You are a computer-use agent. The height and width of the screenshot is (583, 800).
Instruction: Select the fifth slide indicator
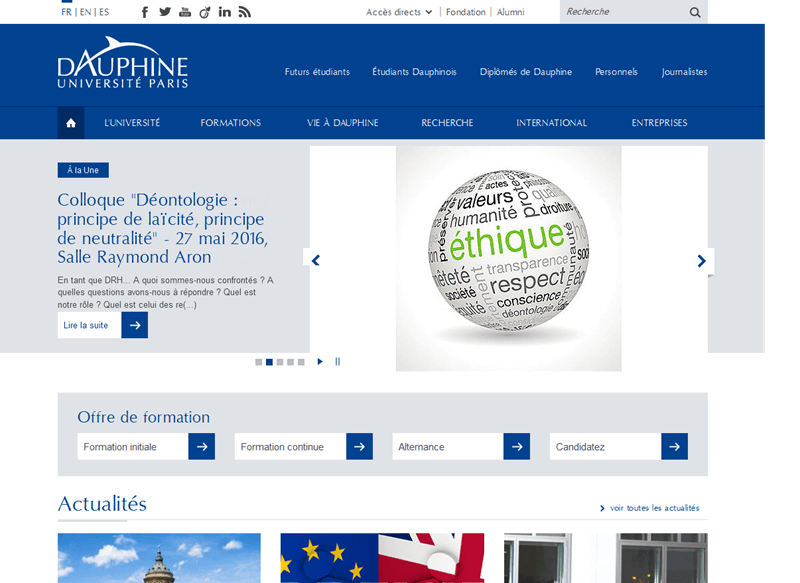(x=301, y=362)
